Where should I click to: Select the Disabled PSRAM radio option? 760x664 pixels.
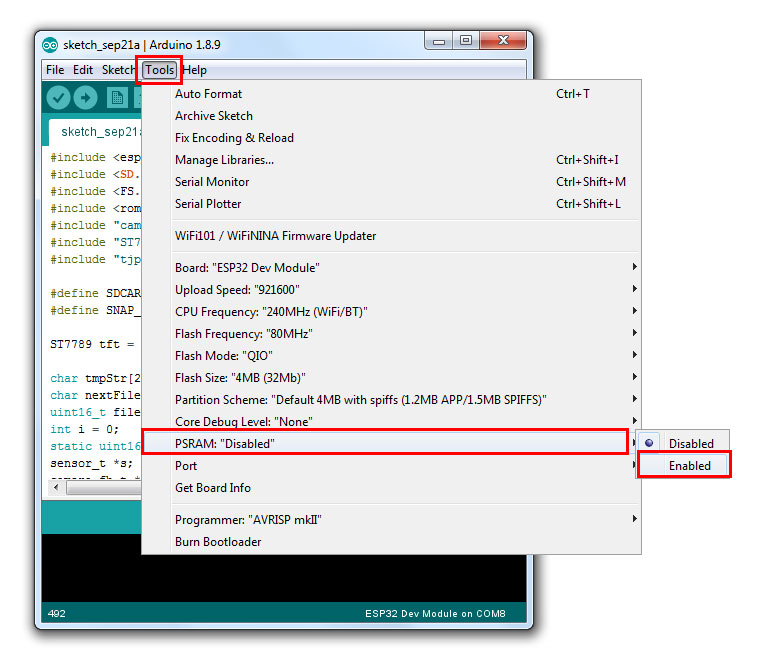point(682,443)
